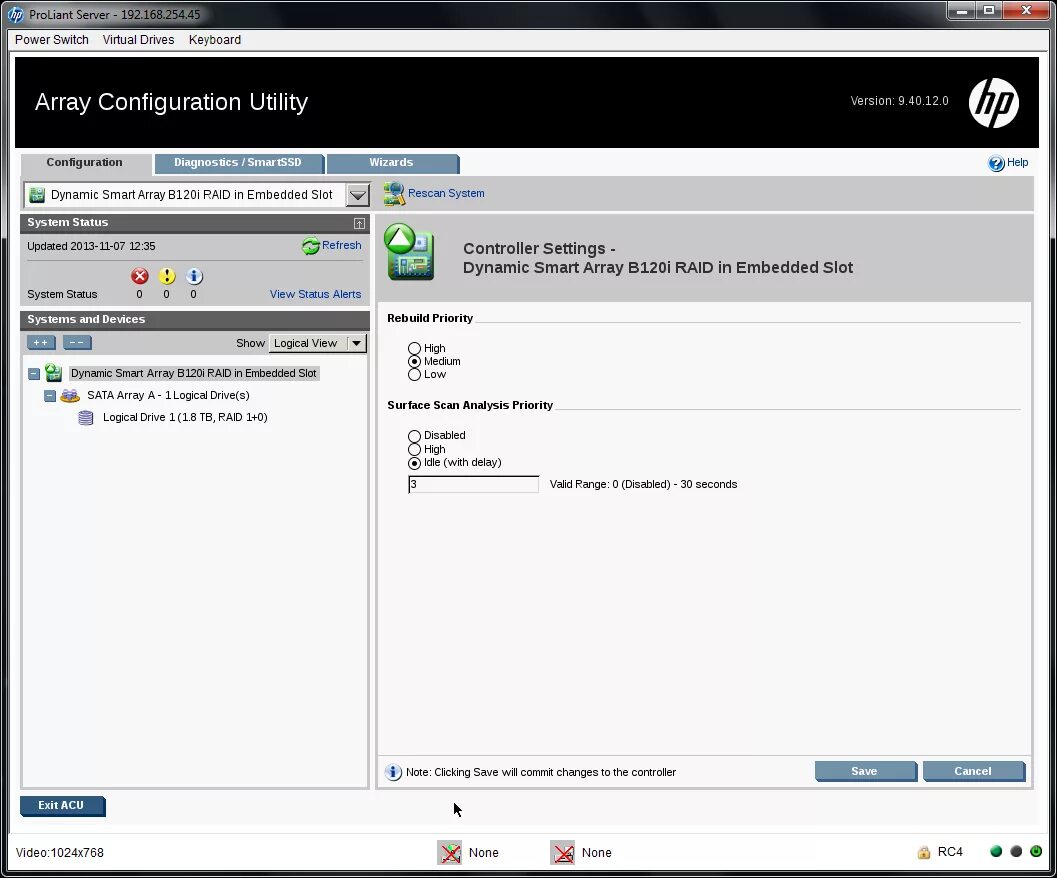1057x878 pixels.
Task: Click the Exit ACU button
Action: point(62,806)
